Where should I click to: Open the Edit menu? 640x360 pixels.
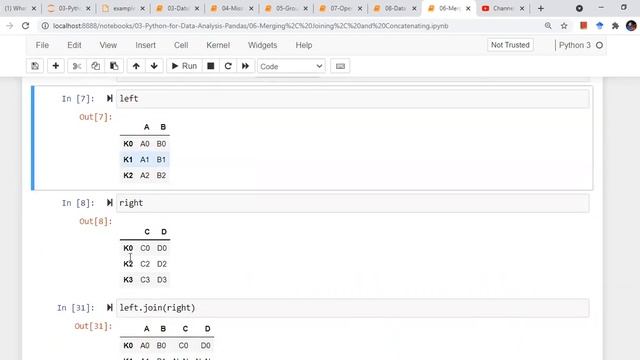(74, 45)
